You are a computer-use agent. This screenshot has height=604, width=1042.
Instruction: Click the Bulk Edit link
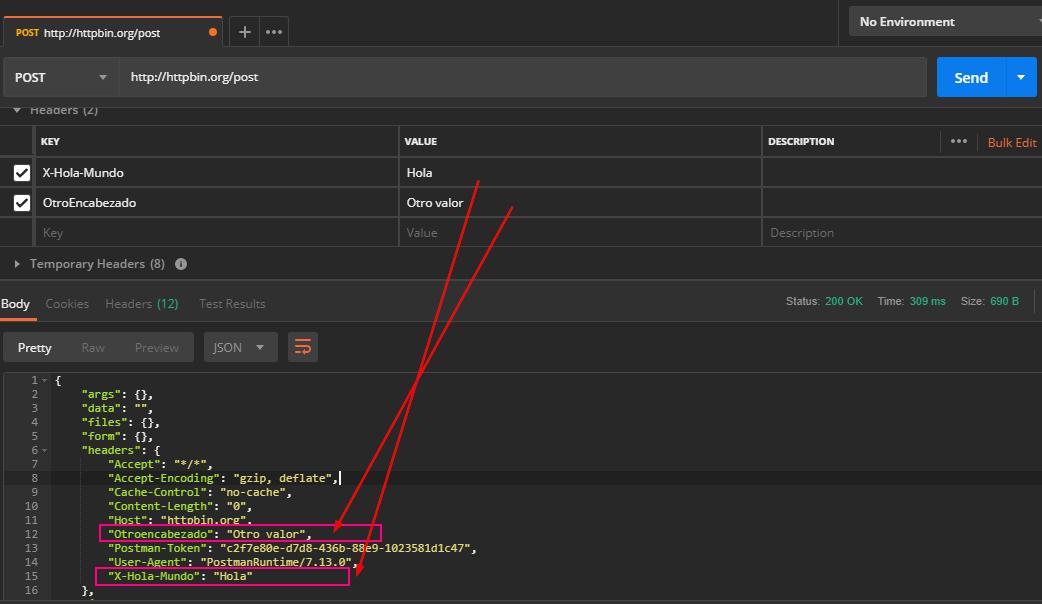pyautogui.click(x=1011, y=142)
